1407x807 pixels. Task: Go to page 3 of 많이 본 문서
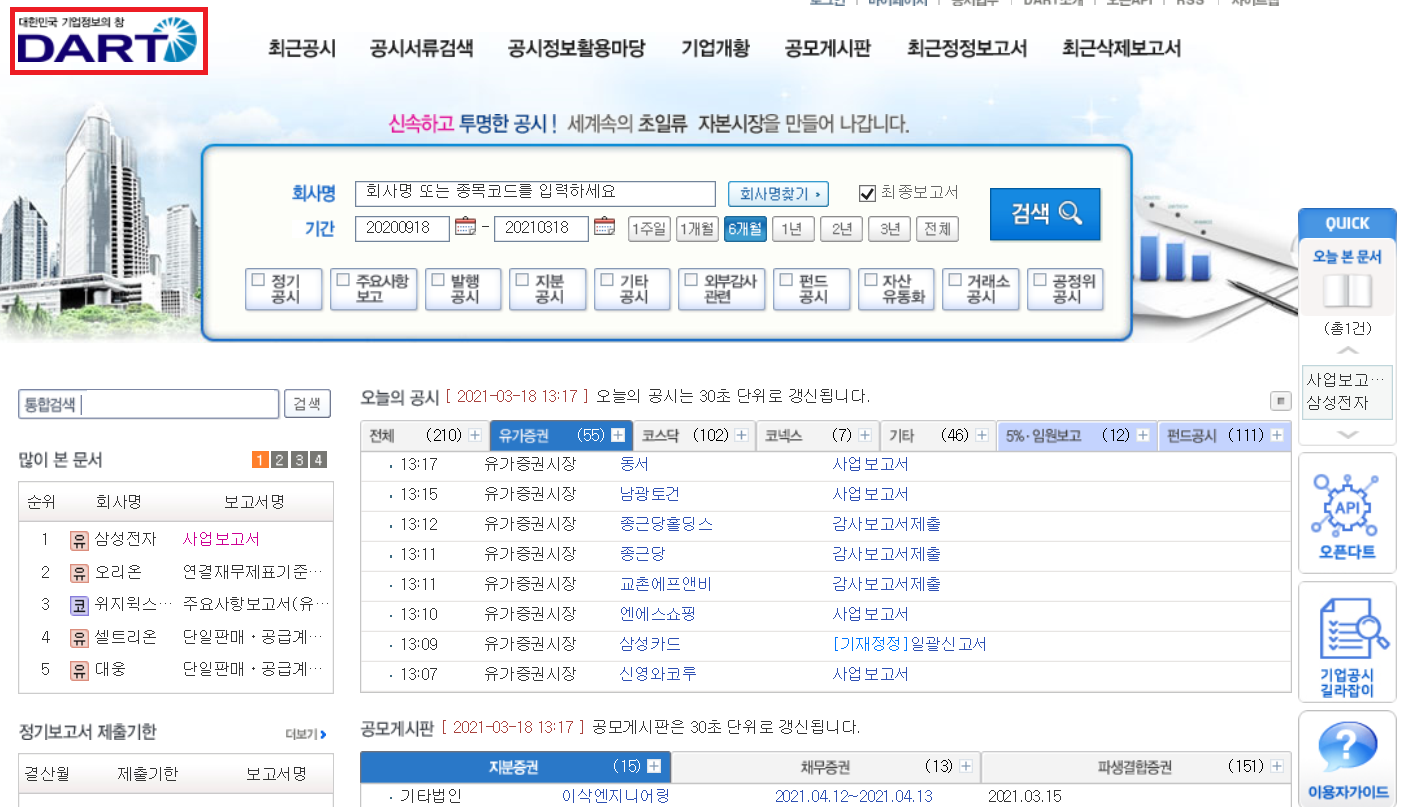pos(299,460)
